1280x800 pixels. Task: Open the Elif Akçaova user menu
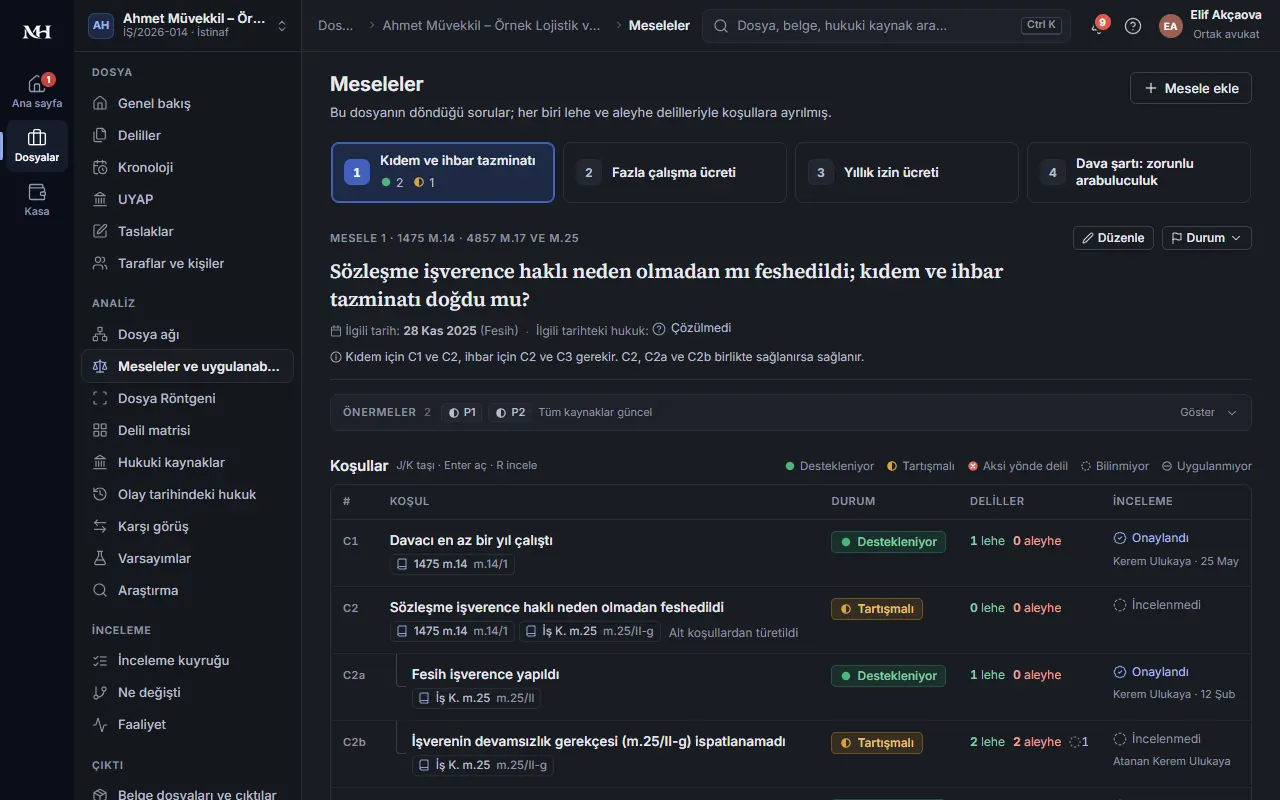(x=1209, y=26)
